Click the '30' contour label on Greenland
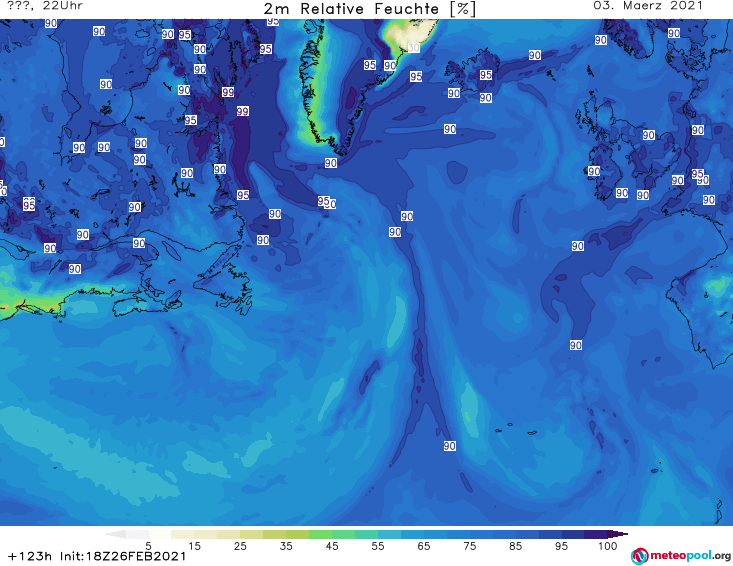Viewport: 733px width, 566px height. pos(414,48)
